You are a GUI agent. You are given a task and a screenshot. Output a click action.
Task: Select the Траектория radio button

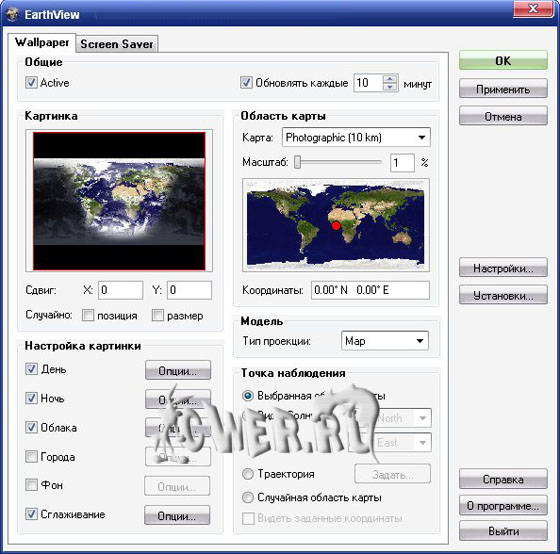click(x=248, y=474)
